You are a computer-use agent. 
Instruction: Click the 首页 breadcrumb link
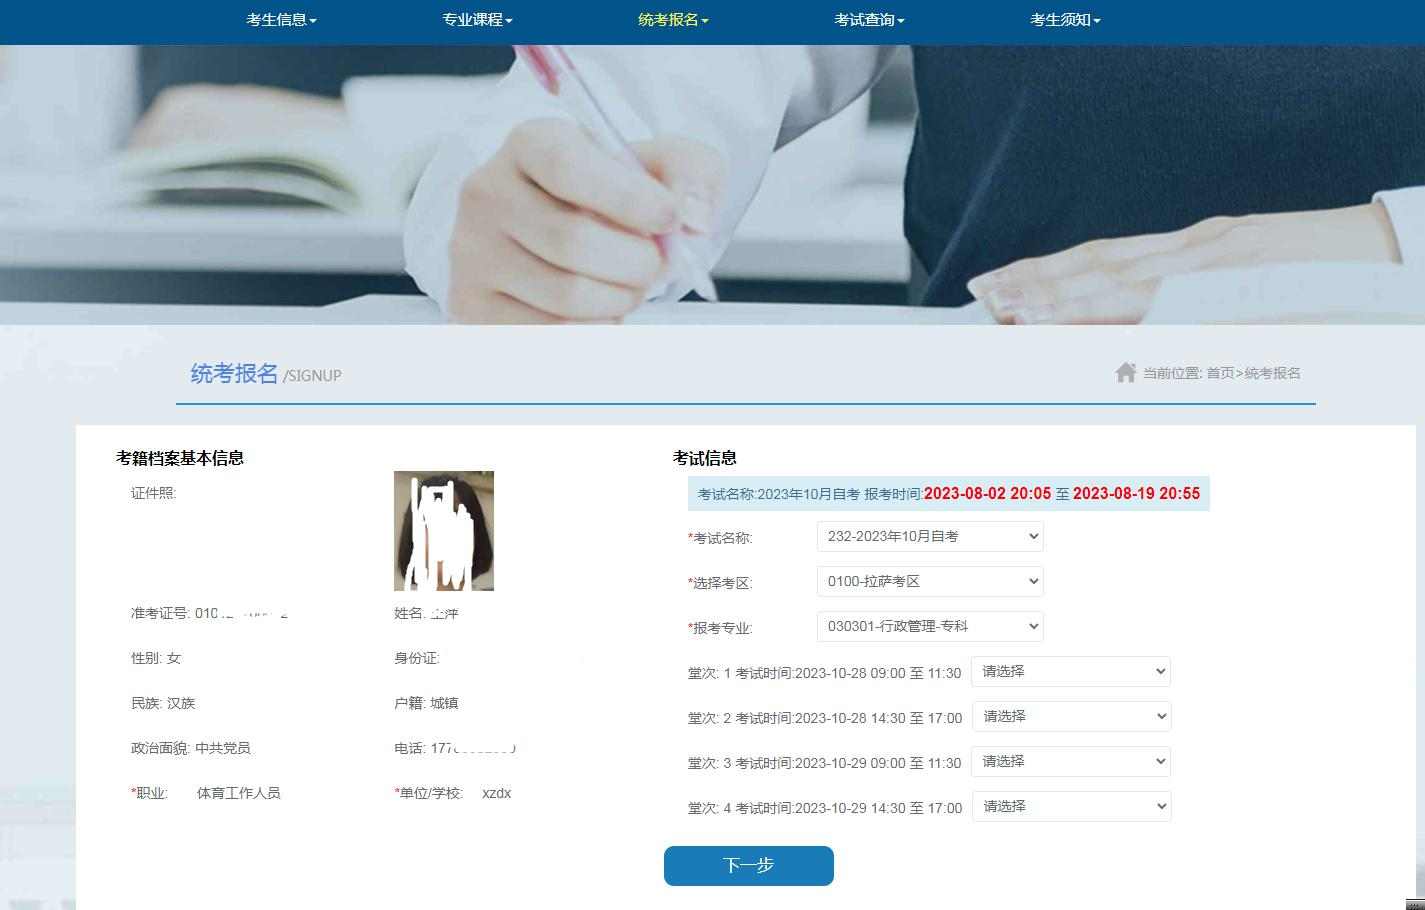click(x=1220, y=373)
